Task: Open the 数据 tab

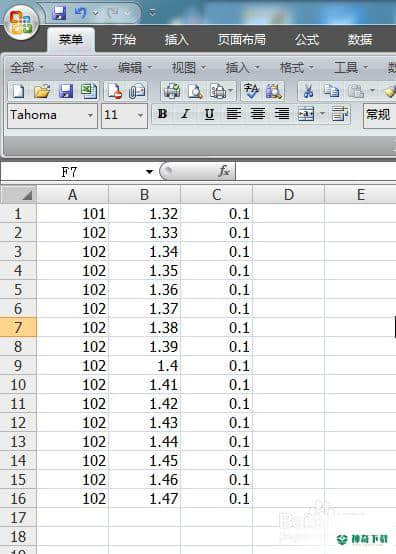Action: click(360, 39)
